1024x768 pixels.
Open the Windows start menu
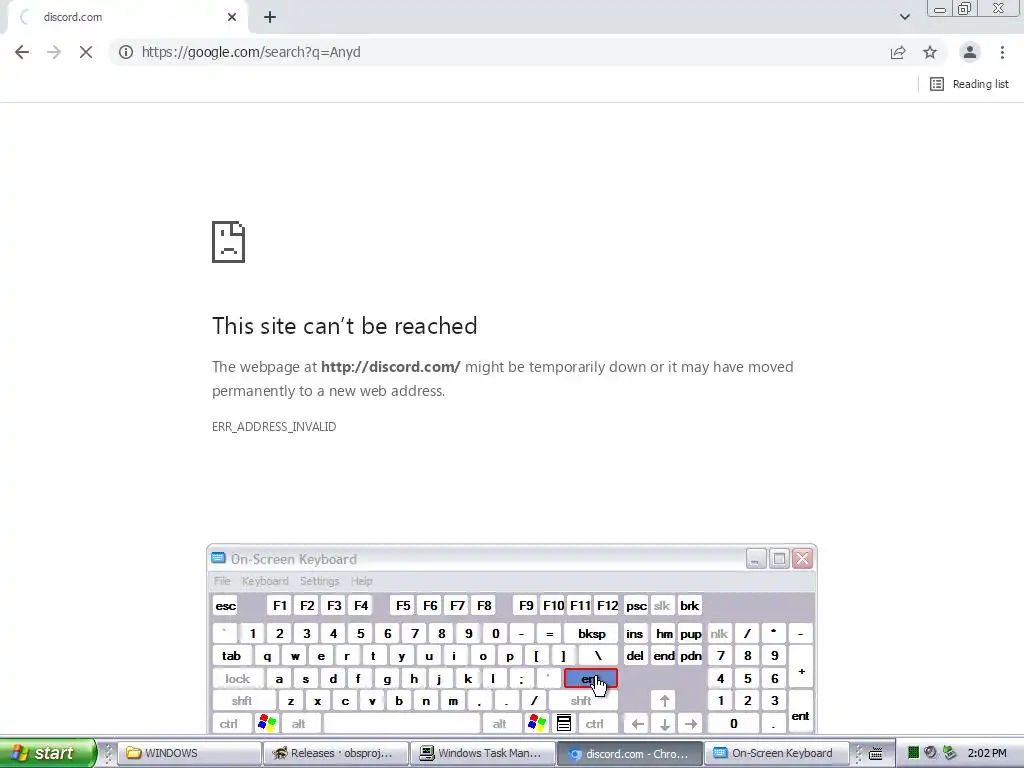(47, 753)
